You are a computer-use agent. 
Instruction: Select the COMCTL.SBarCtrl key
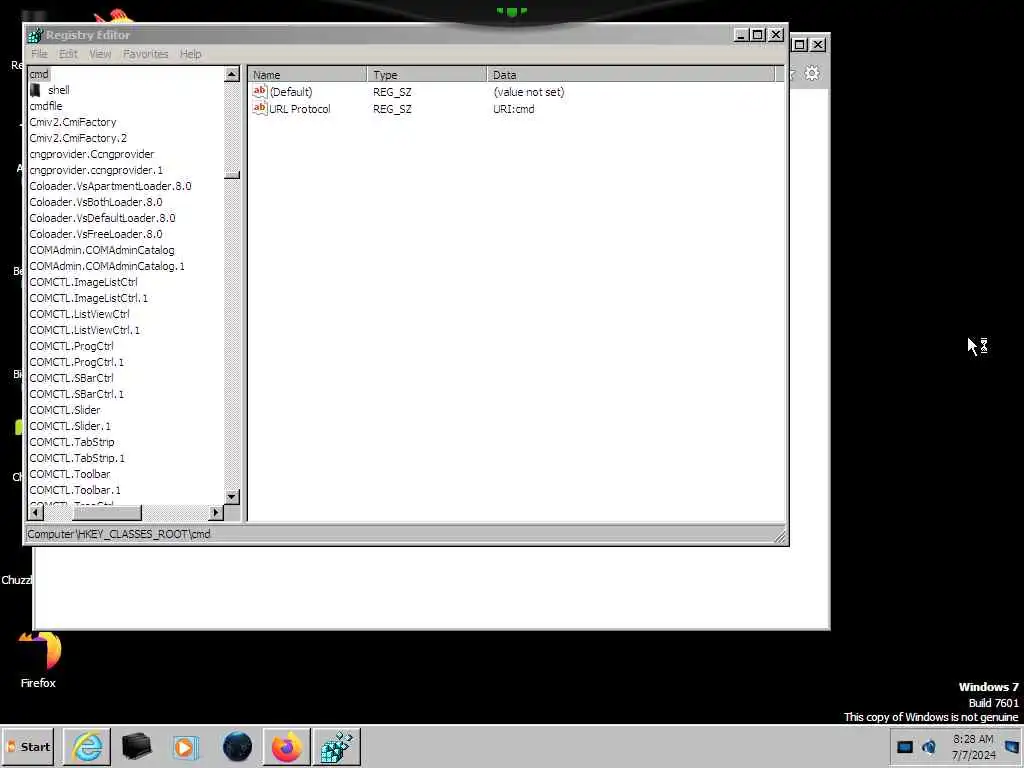(x=71, y=378)
